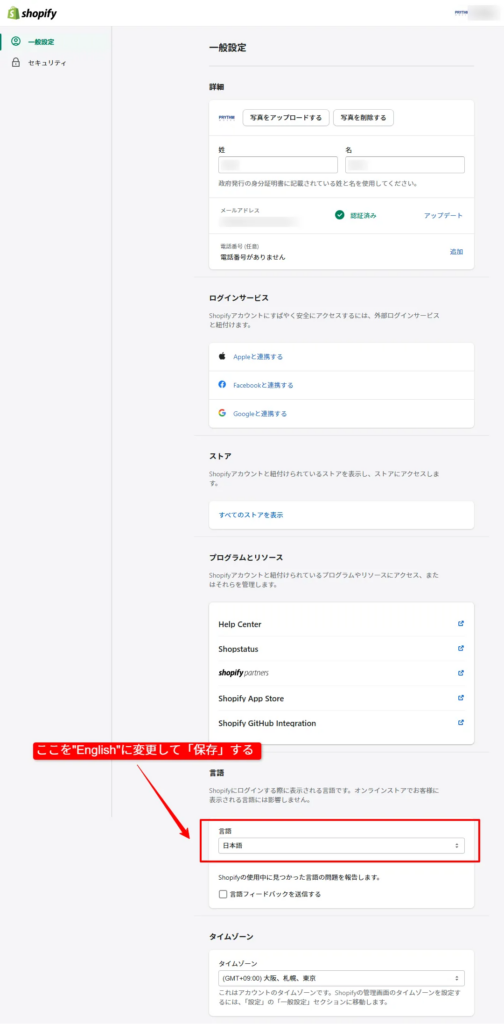Open external link icon for Shopify GitHub Integration
The image size is (504, 1024).
point(461,722)
